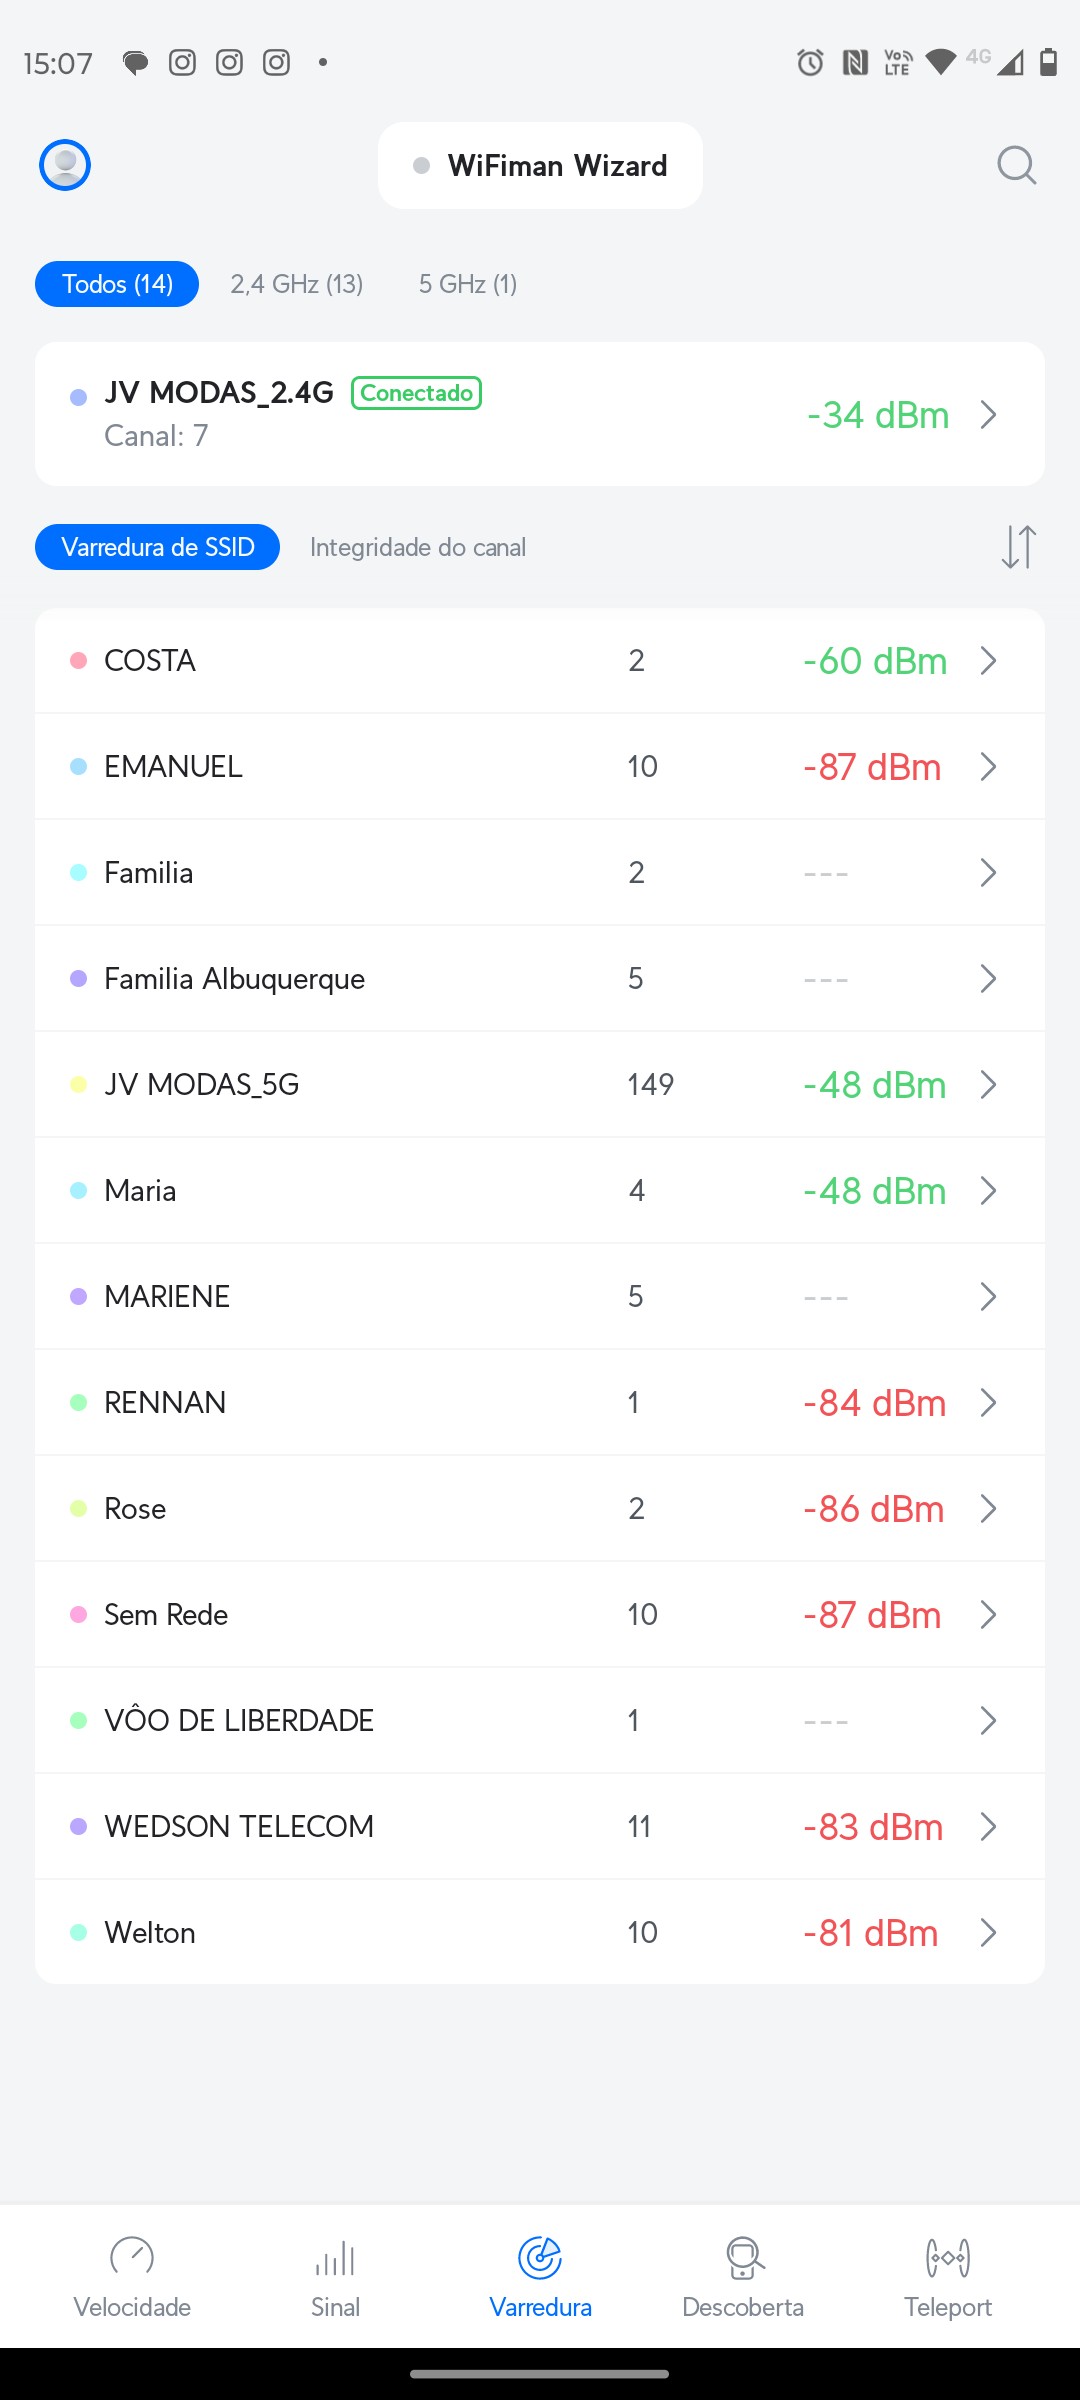Switch to the 5 GHz (1) filter
Screen dimensions: 1080x2400
[x=468, y=284]
